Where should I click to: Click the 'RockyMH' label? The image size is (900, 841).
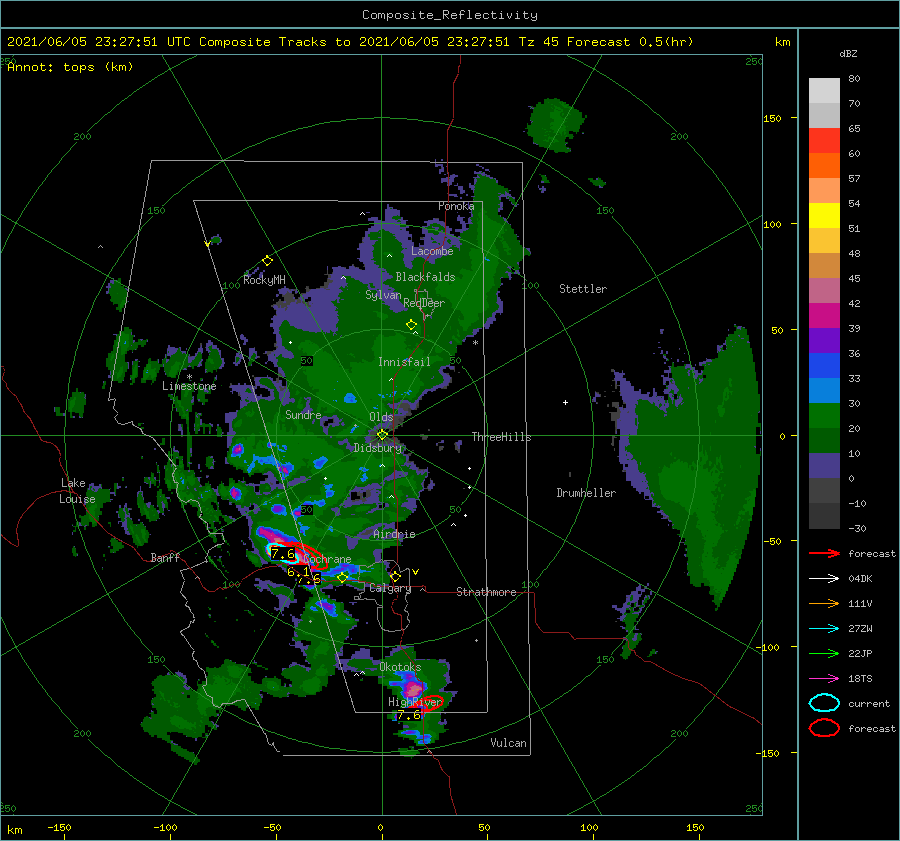click(x=264, y=280)
